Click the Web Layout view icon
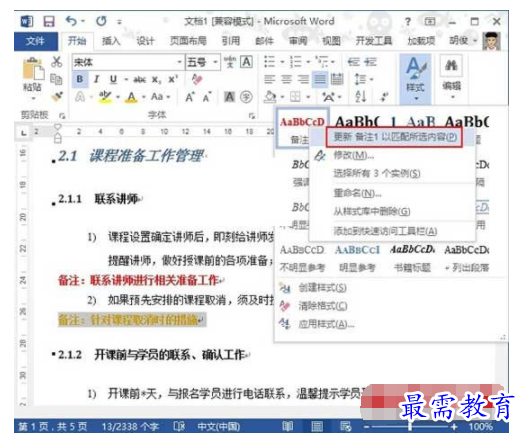The image size is (523, 438). pyautogui.click(x=346, y=426)
